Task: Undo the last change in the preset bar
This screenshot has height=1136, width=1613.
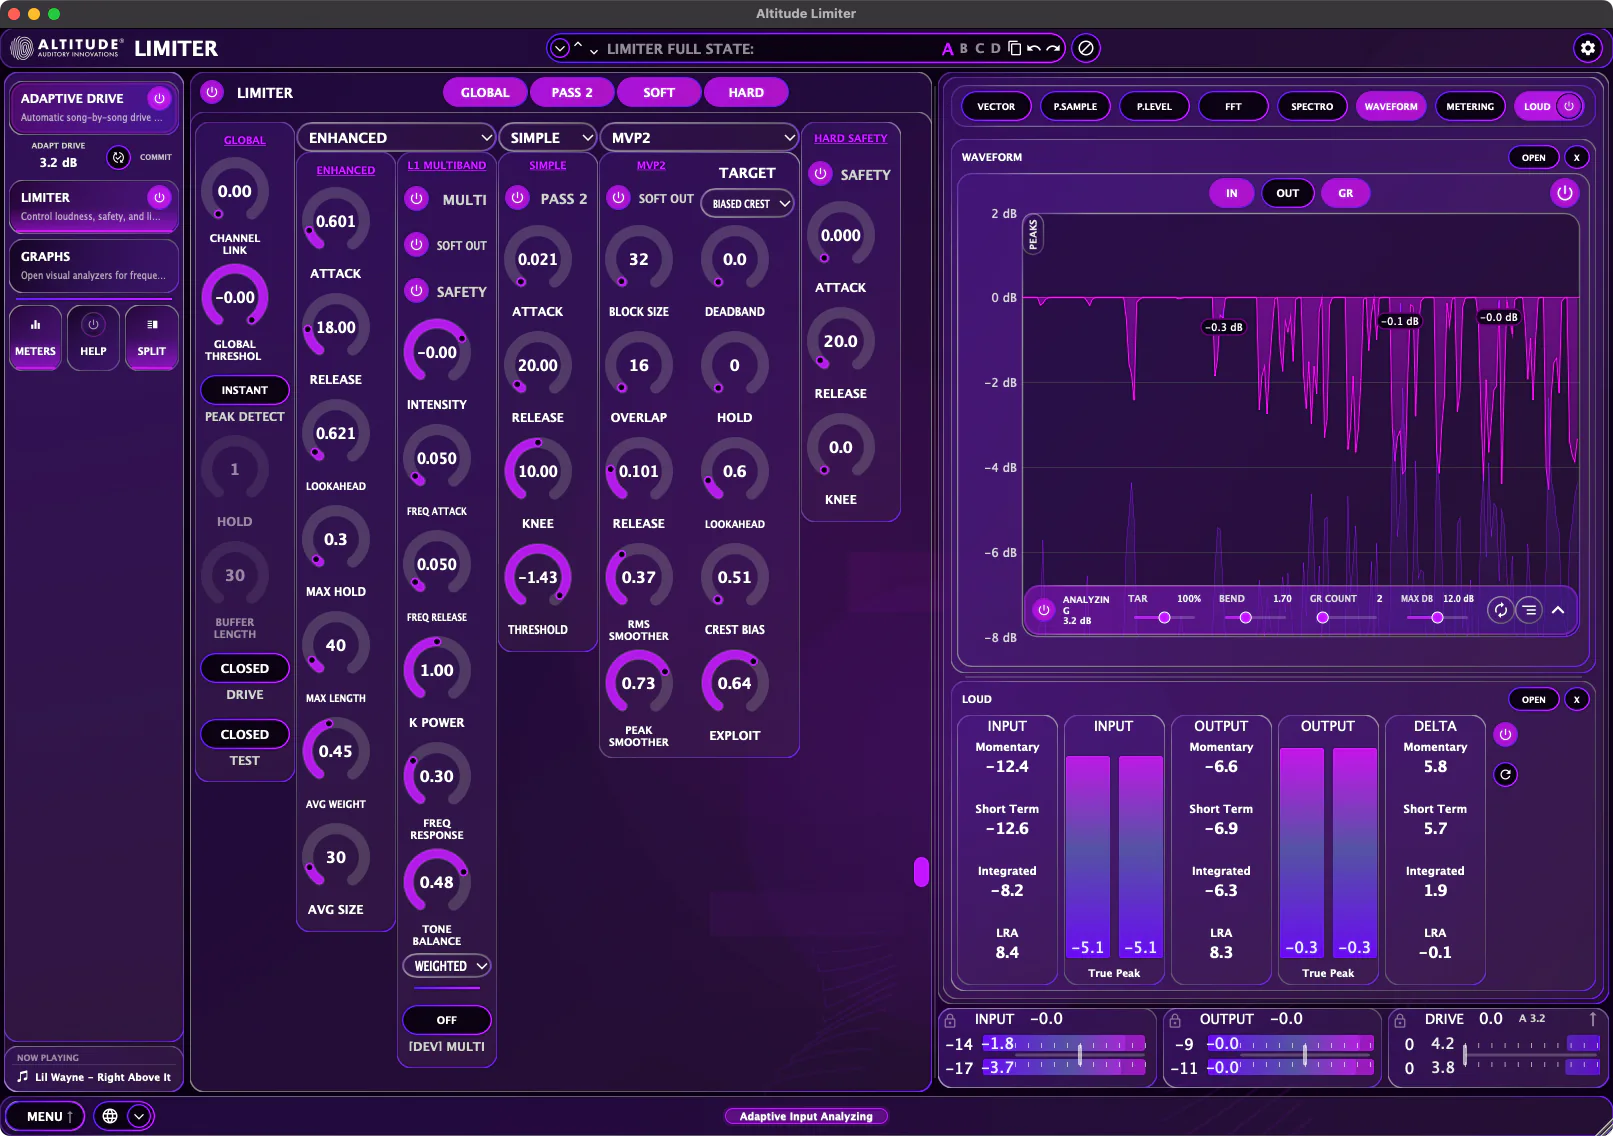Action: (1034, 48)
